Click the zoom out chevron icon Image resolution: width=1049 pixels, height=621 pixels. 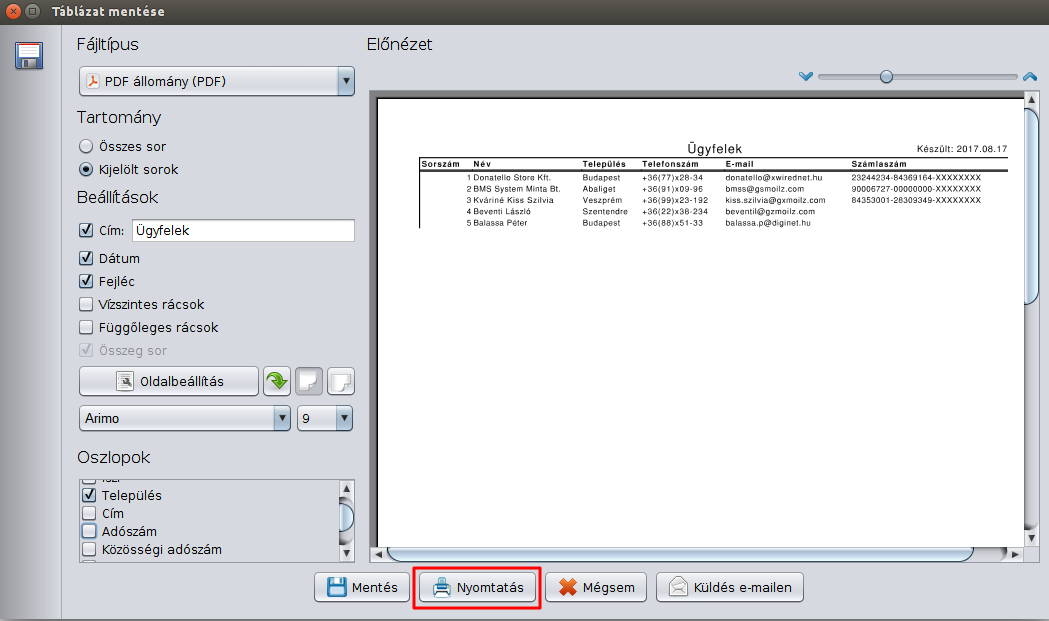pos(806,77)
